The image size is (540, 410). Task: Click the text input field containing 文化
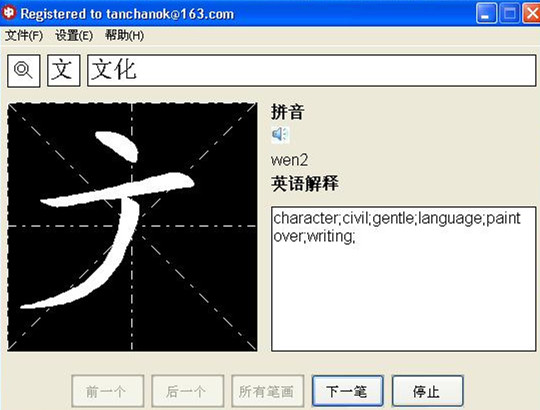tap(312, 70)
